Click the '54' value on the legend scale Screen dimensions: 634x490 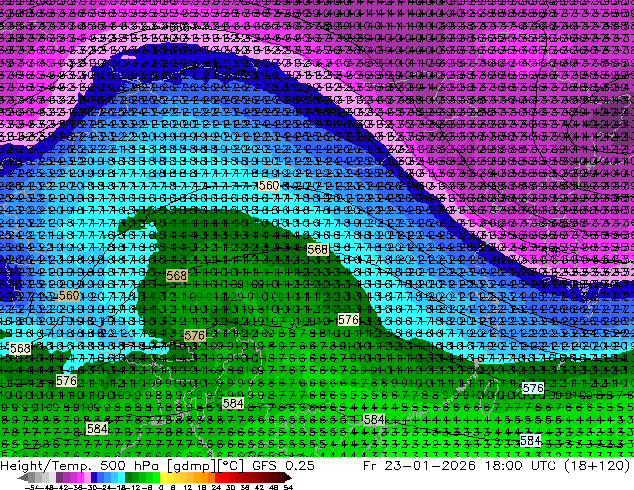[288, 487]
